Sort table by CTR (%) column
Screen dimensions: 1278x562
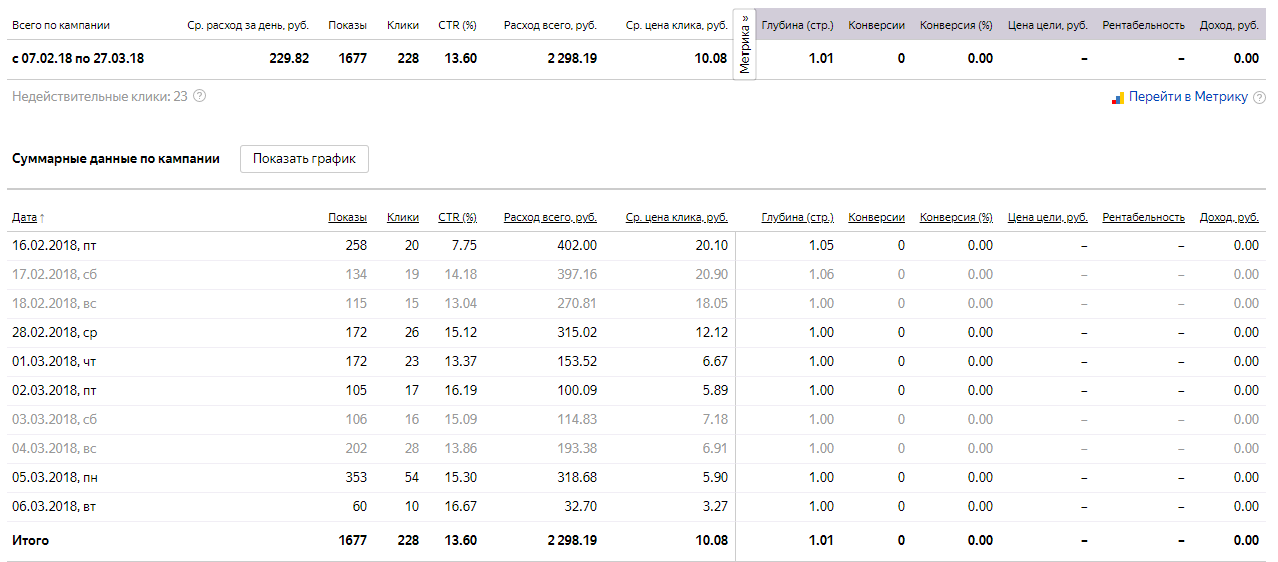point(457,217)
